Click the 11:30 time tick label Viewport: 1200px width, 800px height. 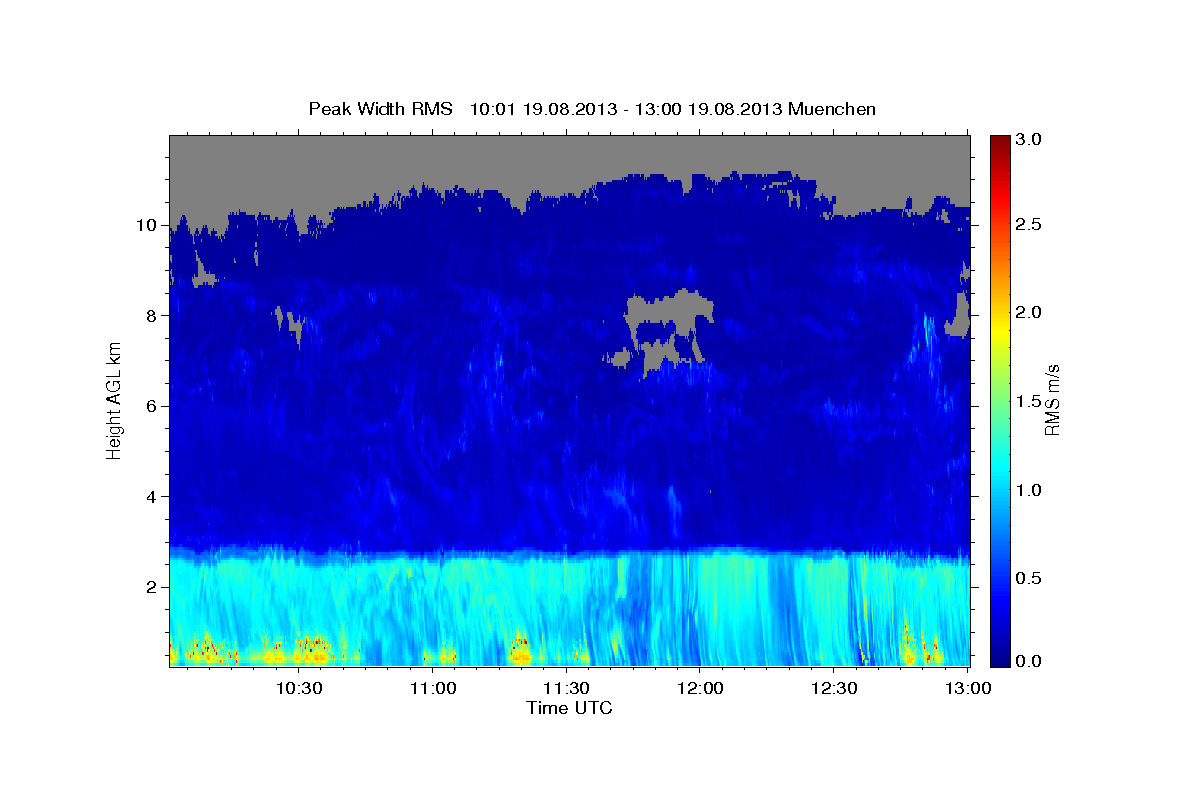pyautogui.click(x=567, y=688)
